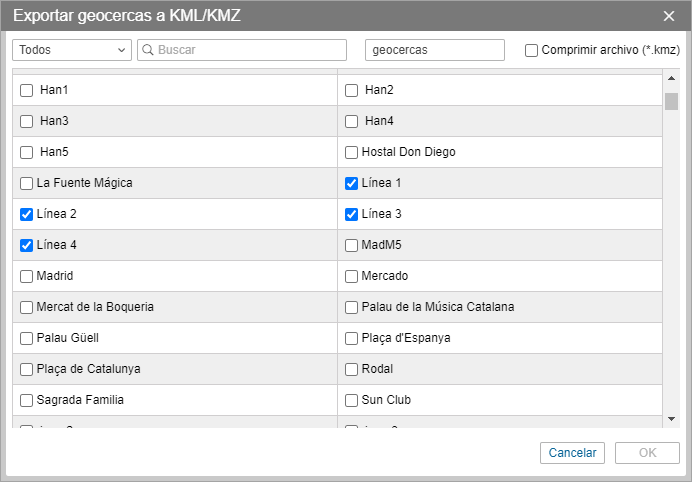Close the export geofences dialog

coord(669,15)
